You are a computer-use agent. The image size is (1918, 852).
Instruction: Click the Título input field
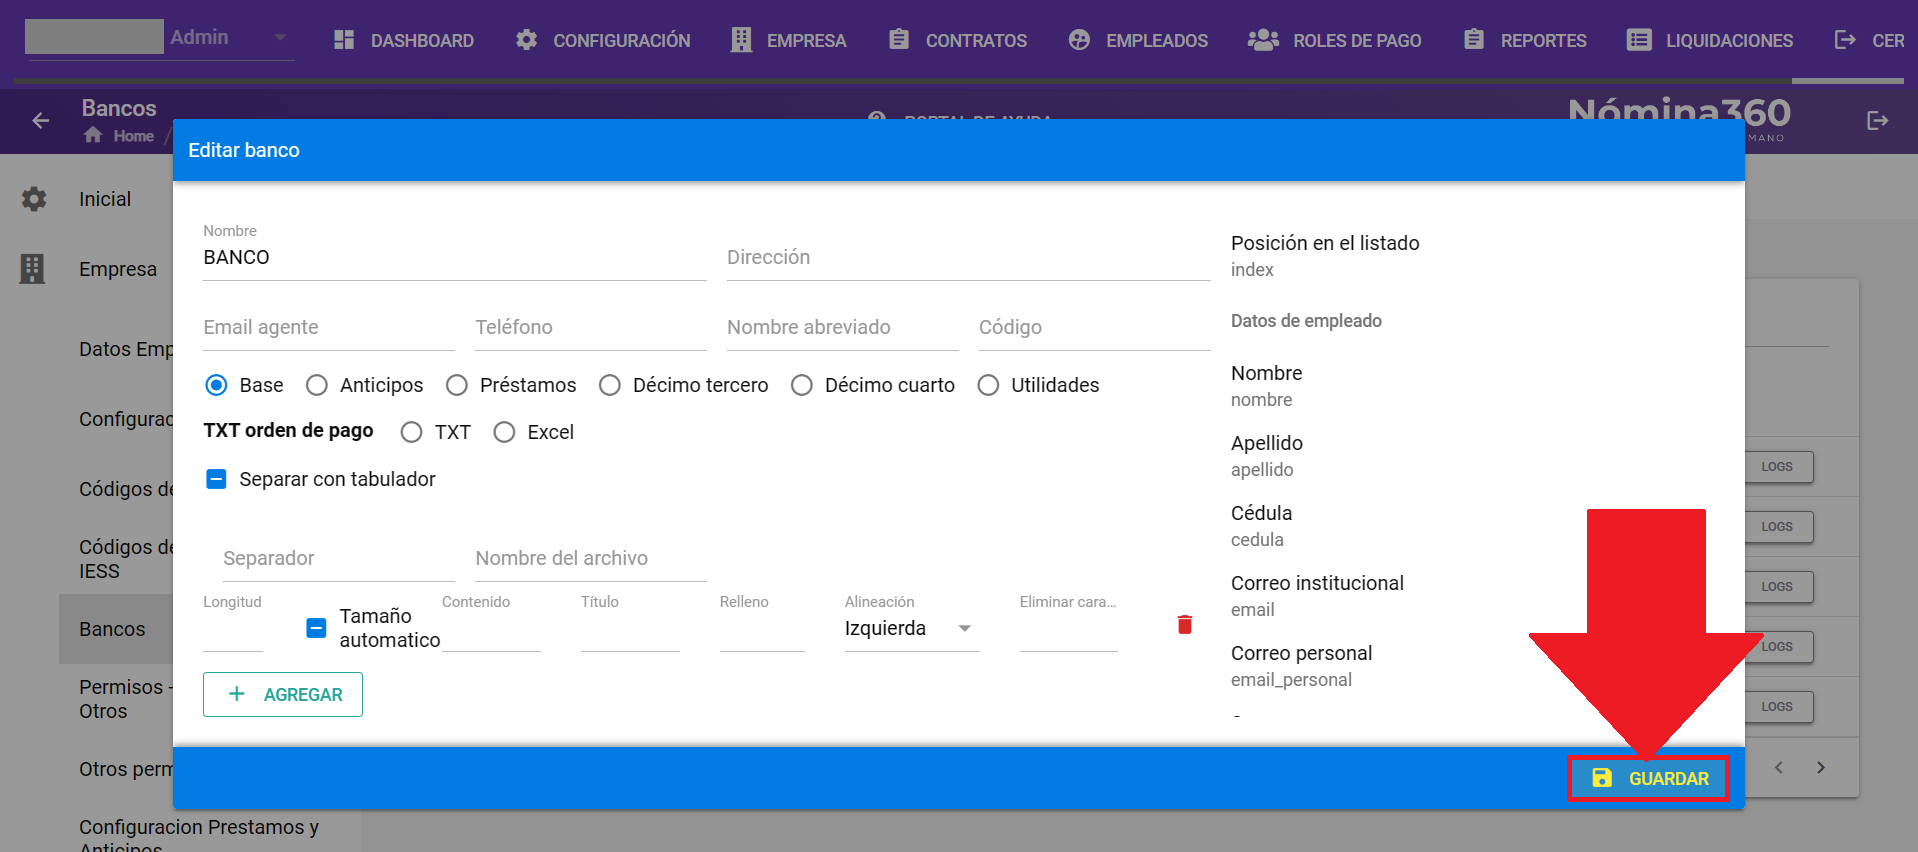coord(630,630)
